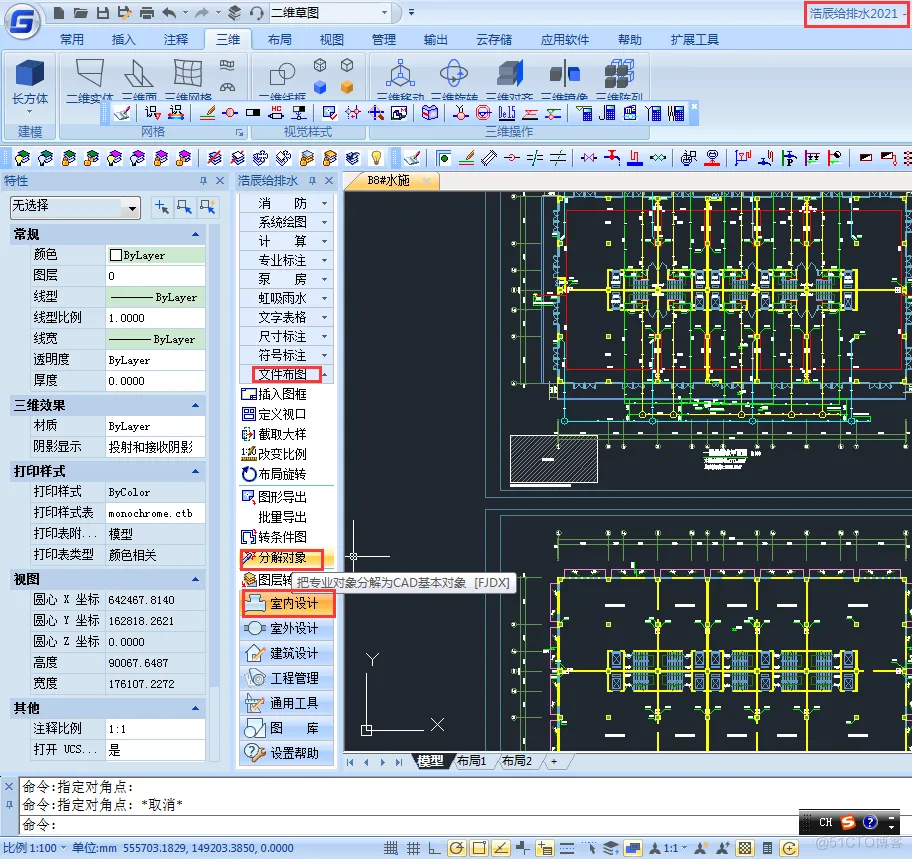This screenshot has width=912, height=859.
Task: Click the annotation visibility icon after 1:1
Action: 701,848
